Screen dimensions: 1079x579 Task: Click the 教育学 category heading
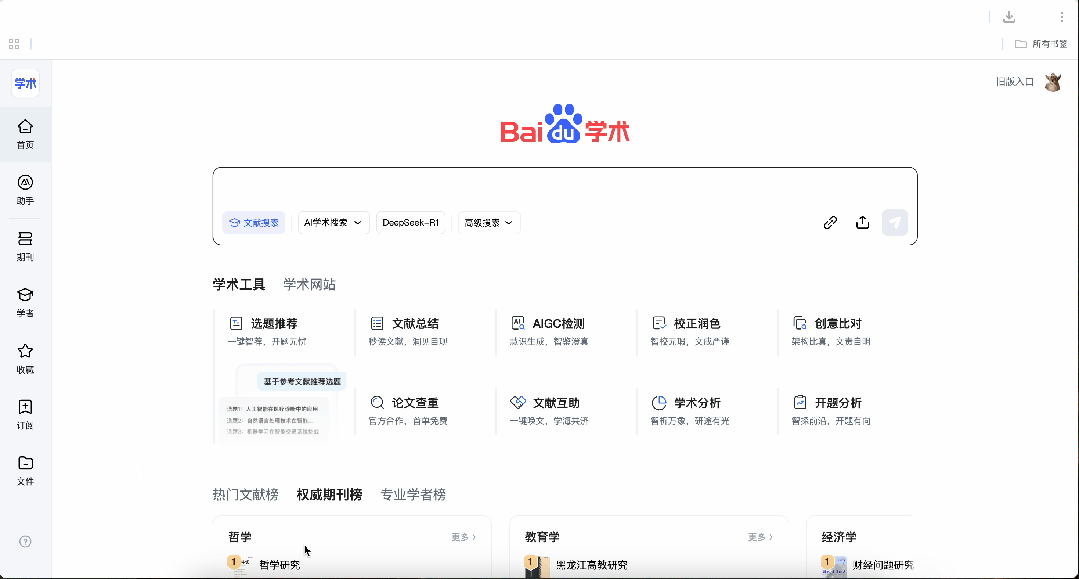tap(542, 537)
